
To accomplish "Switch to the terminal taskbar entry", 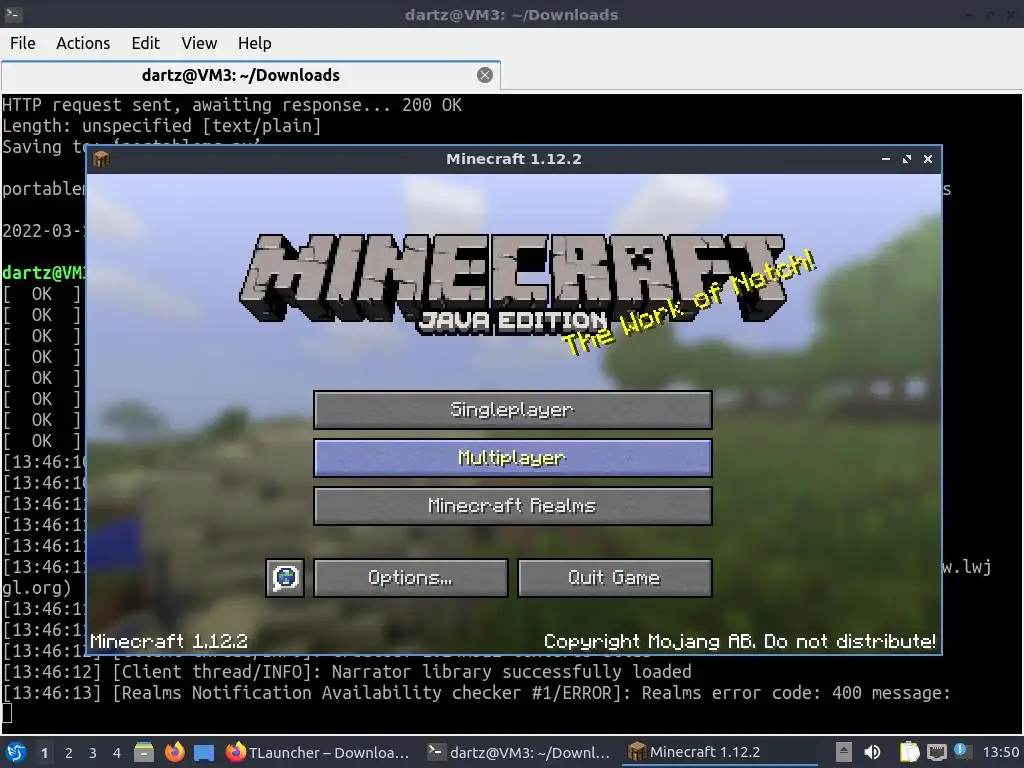I will click(519, 752).
